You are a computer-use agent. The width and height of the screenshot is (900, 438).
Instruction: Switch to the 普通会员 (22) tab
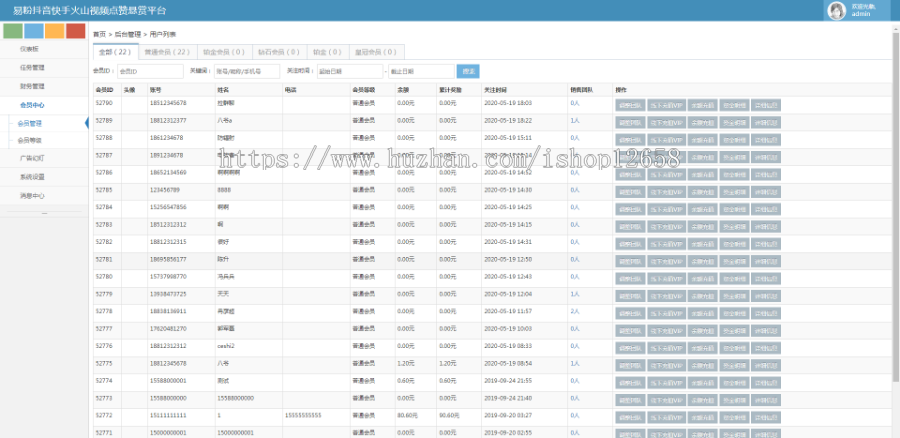(x=167, y=50)
